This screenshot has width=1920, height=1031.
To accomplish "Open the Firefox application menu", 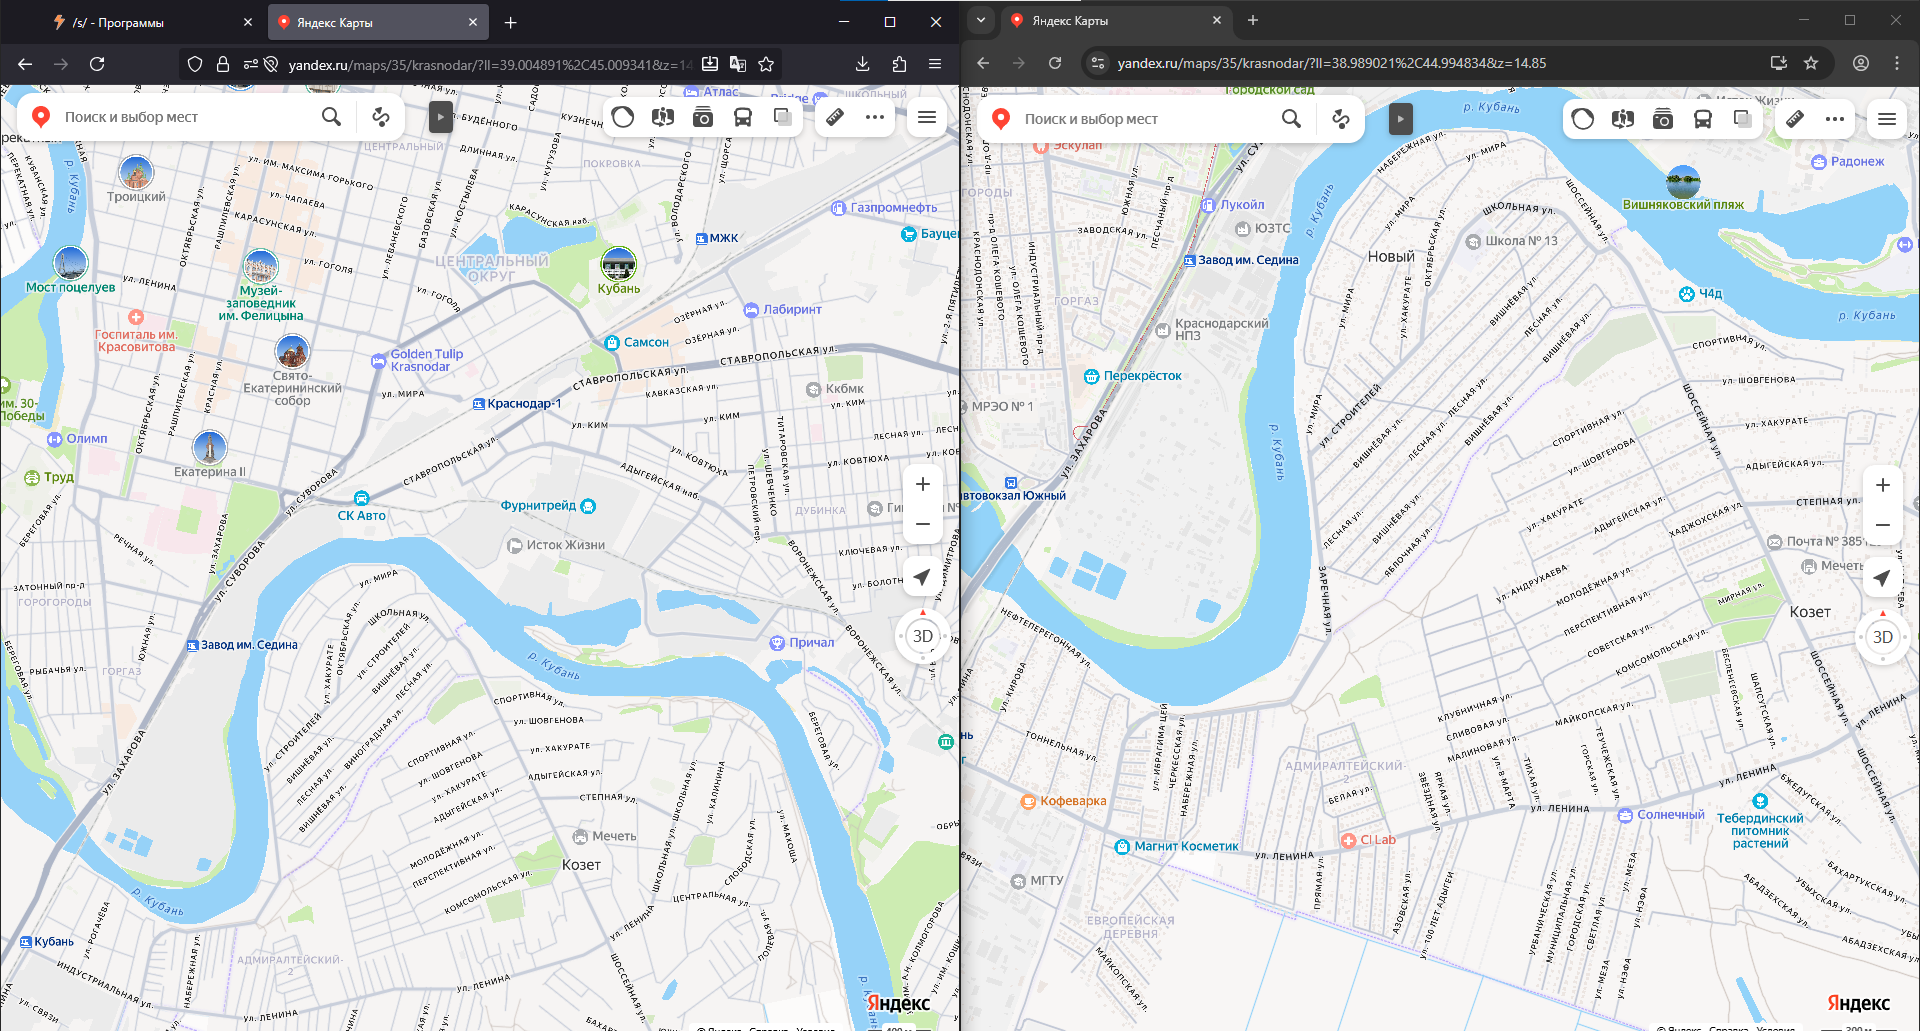I will [x=935, y=64].
